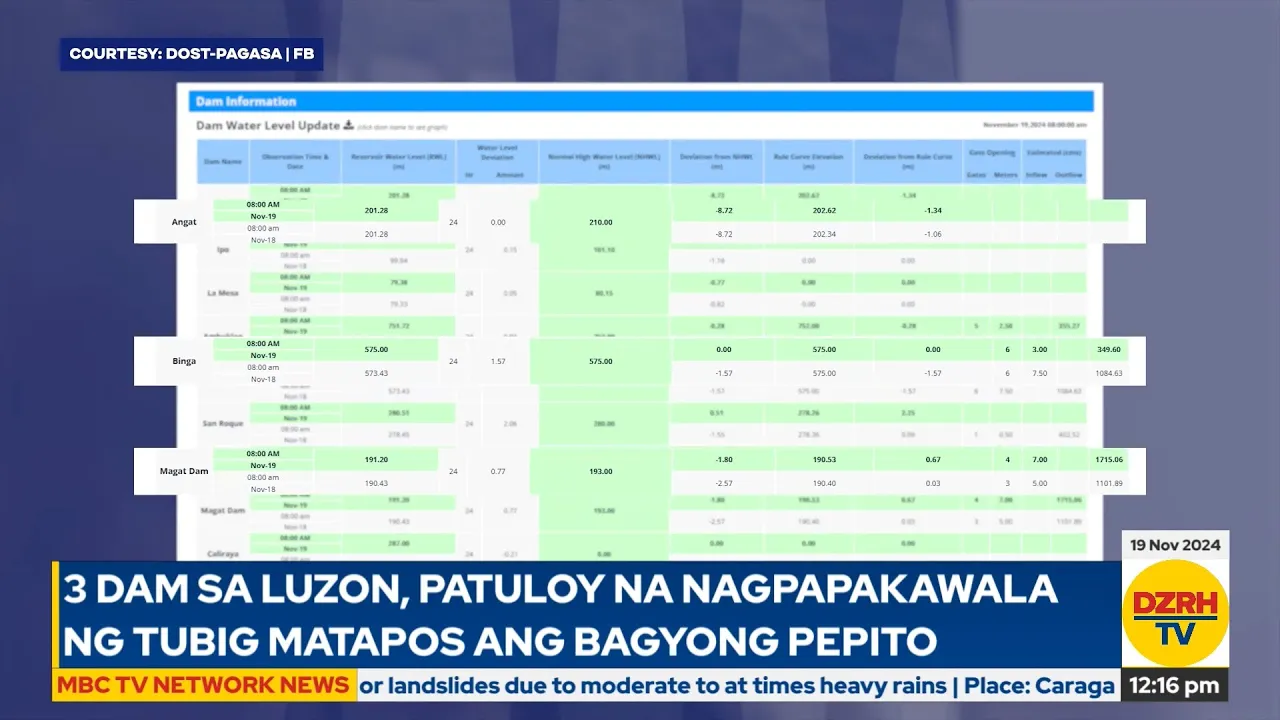1280x720 pixels.
Task: Click the Rule Curve Elevation column header
Action: (x=808, y=161)
